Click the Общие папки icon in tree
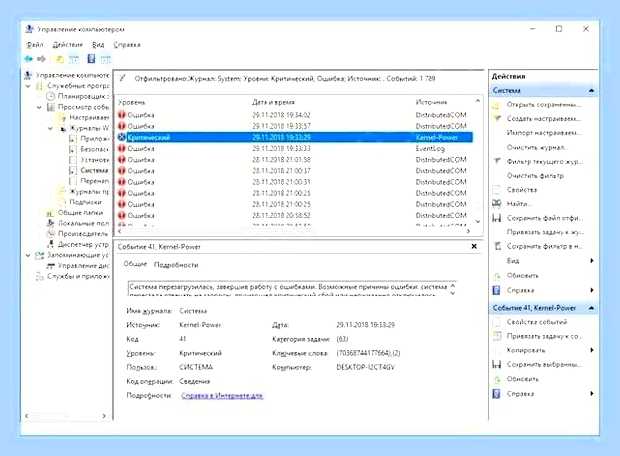This screenshot has height=456, width=620. [x=50, y=213]
